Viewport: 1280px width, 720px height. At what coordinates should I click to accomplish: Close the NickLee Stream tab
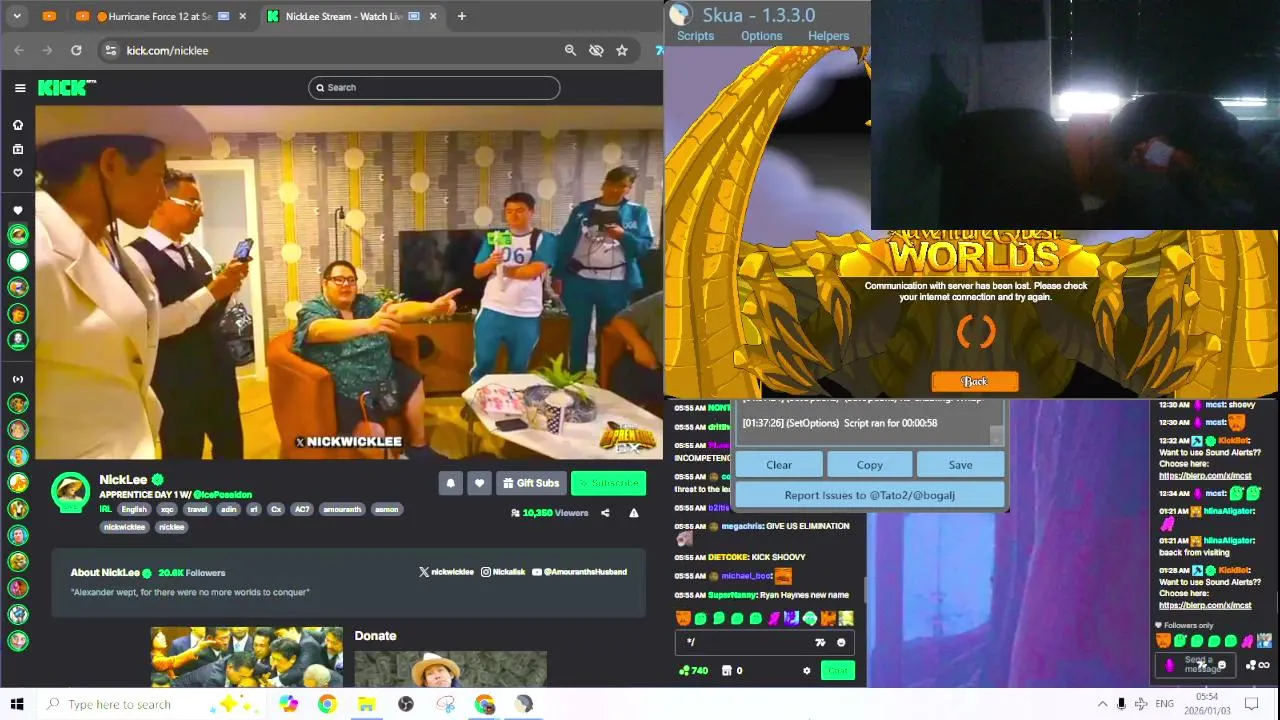433,16
